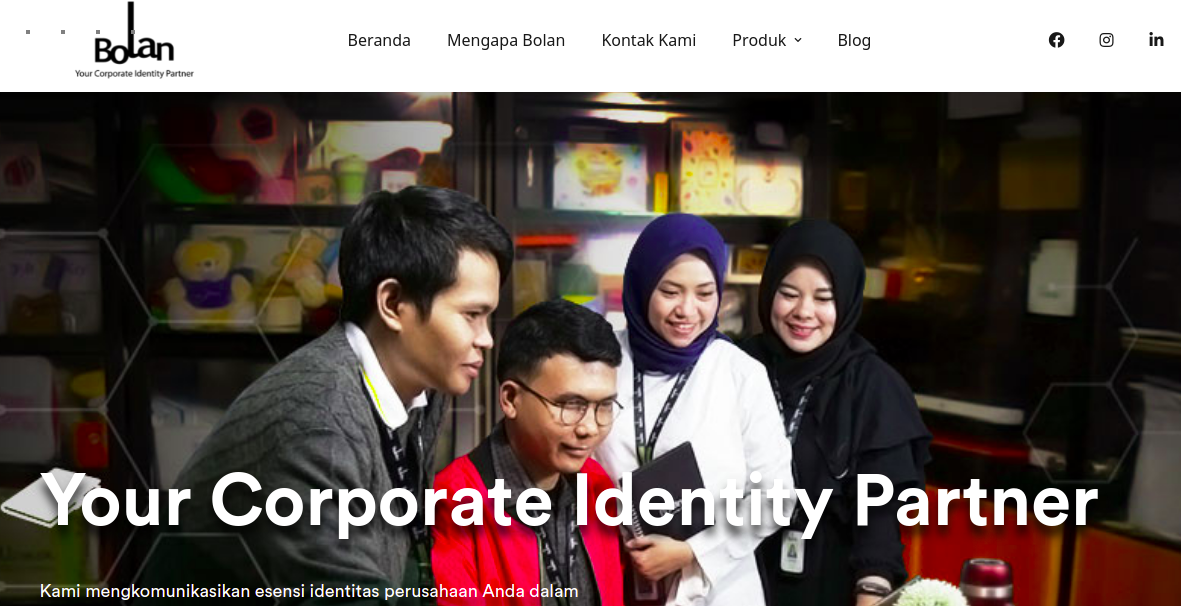Click the tagline text beneath the Bolan logo
Viewport: 1181px width, 606px height.
click(x=134, y=74)
